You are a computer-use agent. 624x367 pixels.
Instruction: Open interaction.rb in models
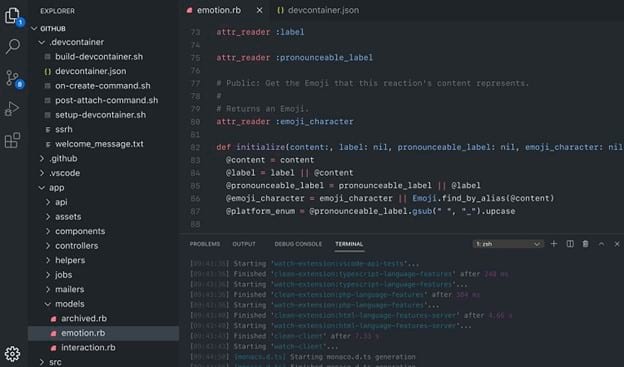coord(88,347)
